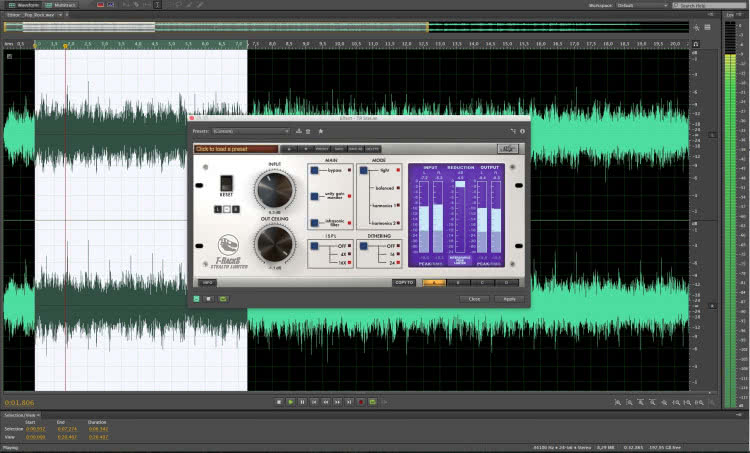This screenshot has height=453, width=750.
Task: Pause playback in transport bar
Action: pyautogui.click(x=302, y=402)
